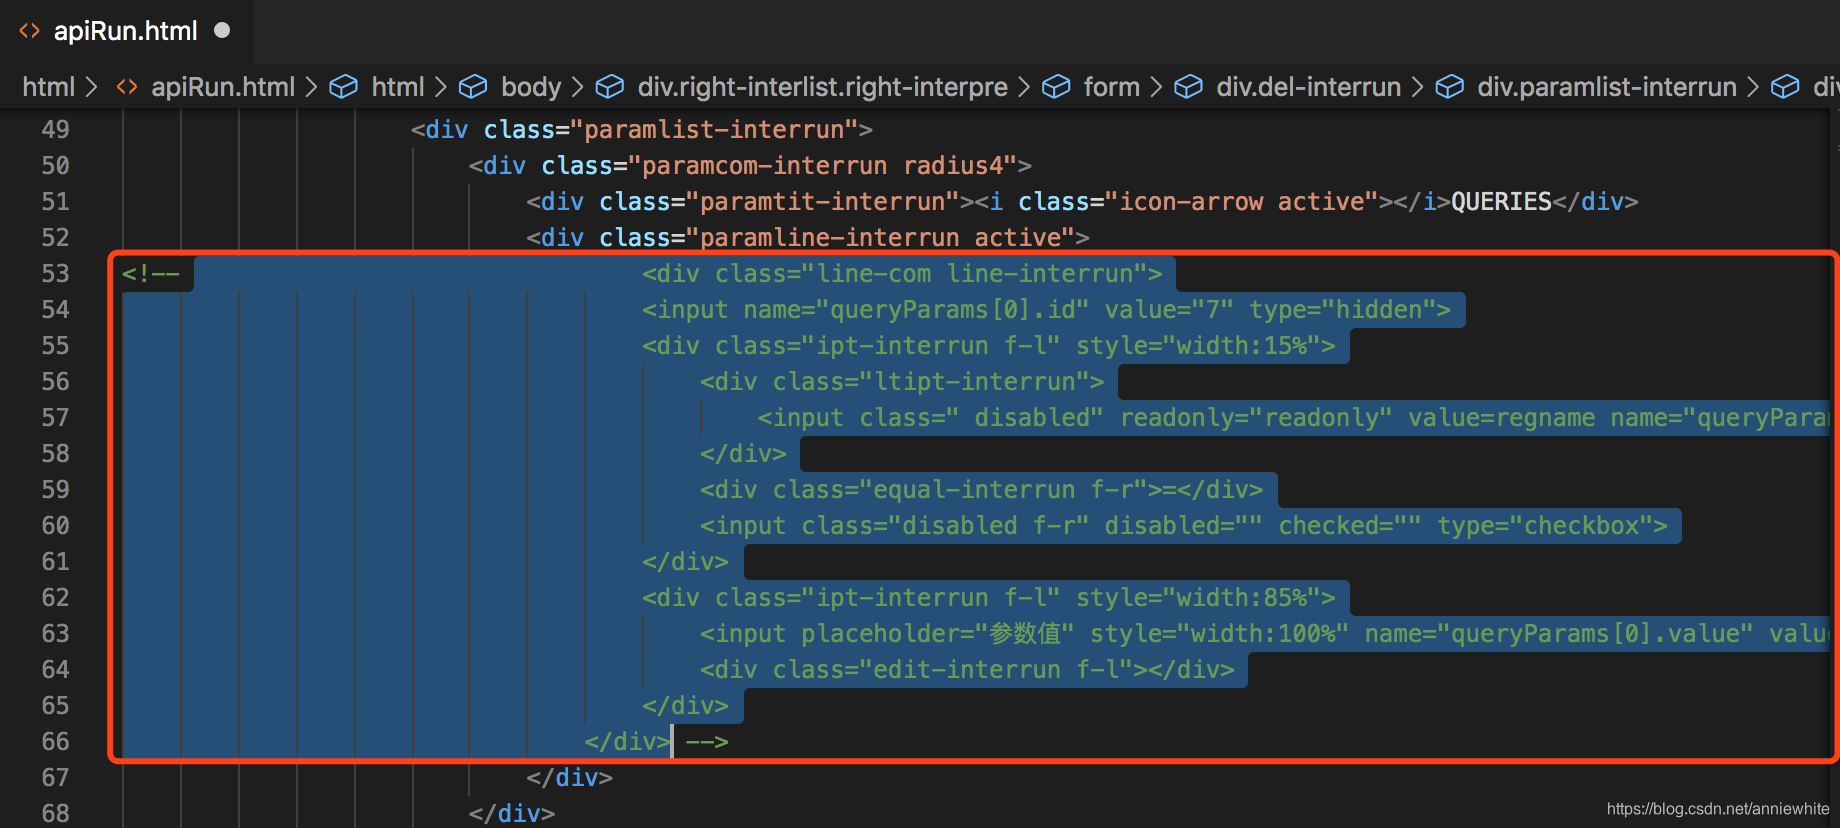The image size is (1840, 828).
Task: Expand chevron after apiRun.html breadcrumb
Action: point(311,87)
